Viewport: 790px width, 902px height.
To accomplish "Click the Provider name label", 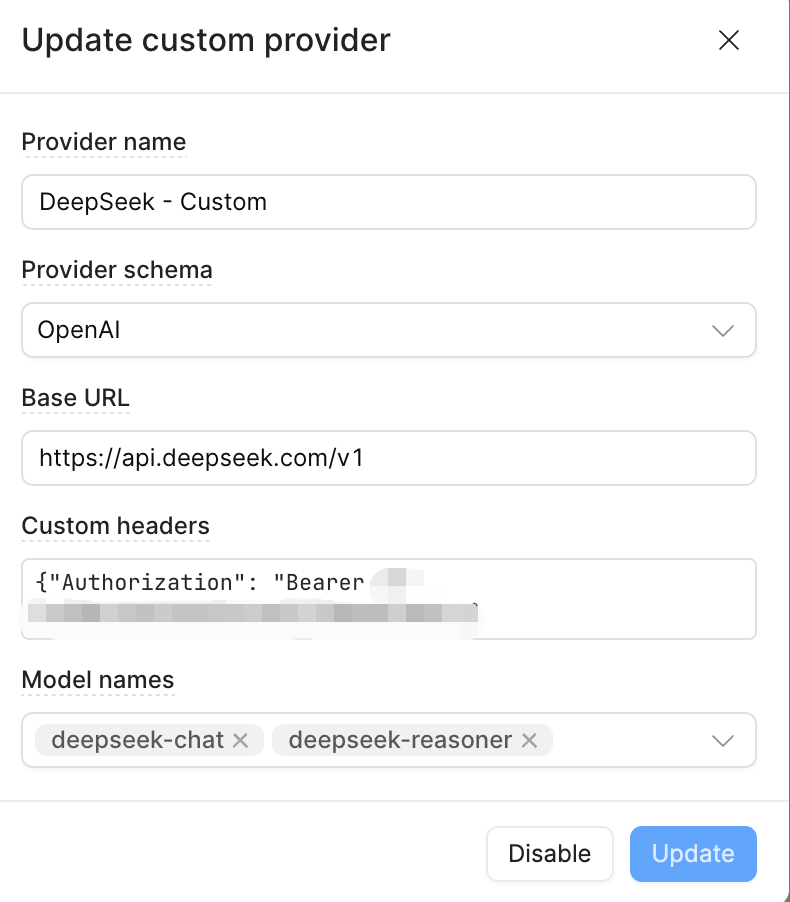I will (104, 142).
